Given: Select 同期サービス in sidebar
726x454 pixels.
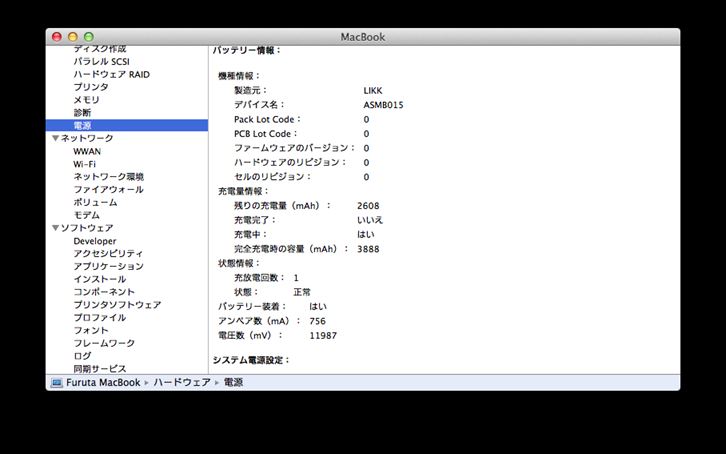Looking at the screenshot, I should click(x=100, y=369).
